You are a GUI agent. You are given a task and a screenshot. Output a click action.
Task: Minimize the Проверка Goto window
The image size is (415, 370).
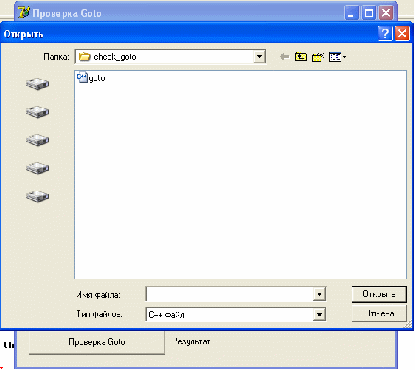click(351, 13)
